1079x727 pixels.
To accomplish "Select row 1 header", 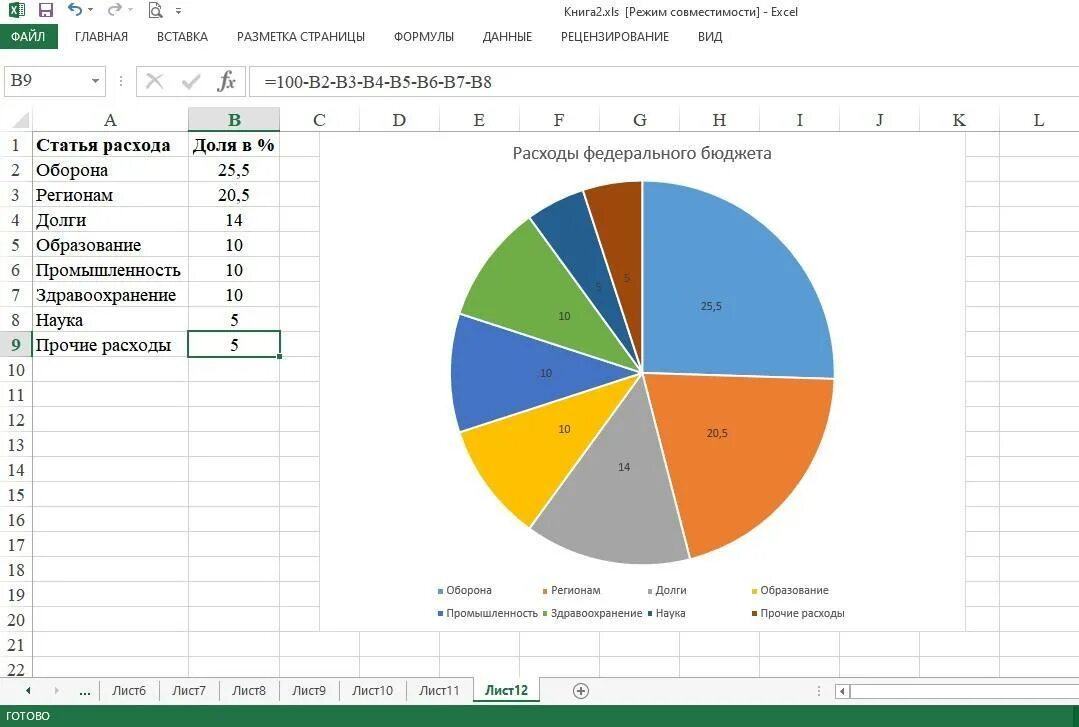I will pos(16,145).
